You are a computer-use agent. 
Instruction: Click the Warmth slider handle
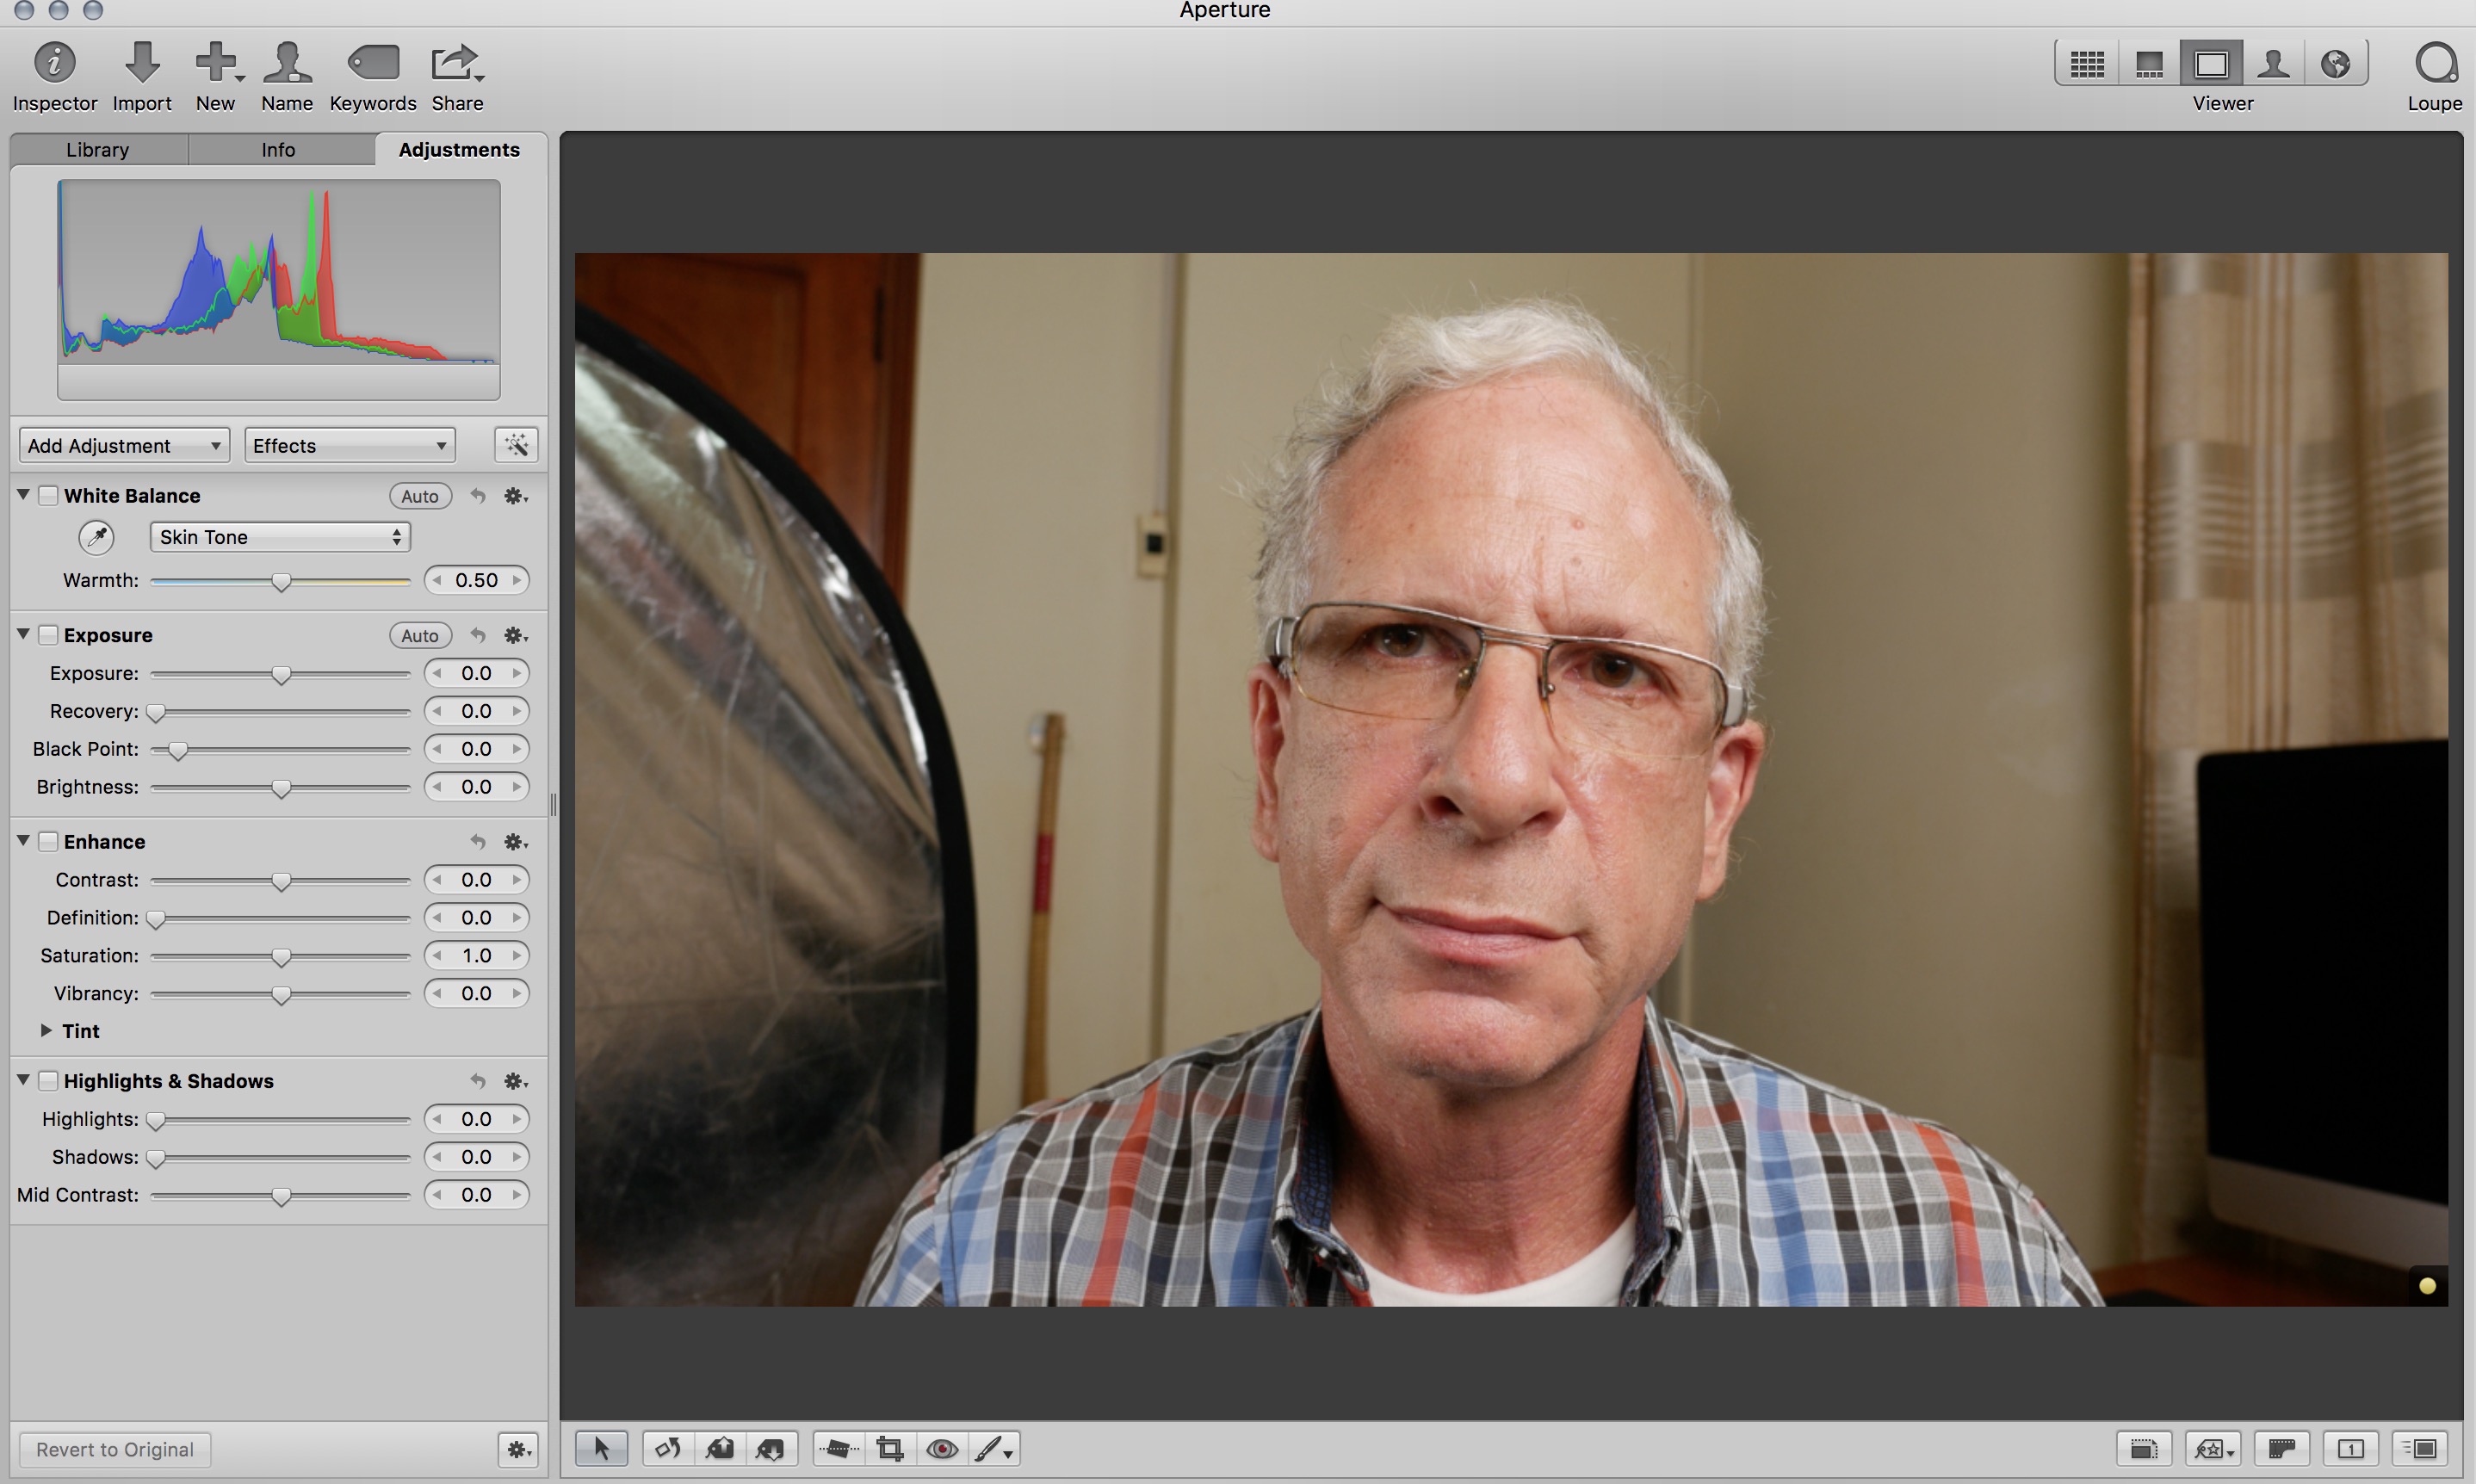(281, 581)
